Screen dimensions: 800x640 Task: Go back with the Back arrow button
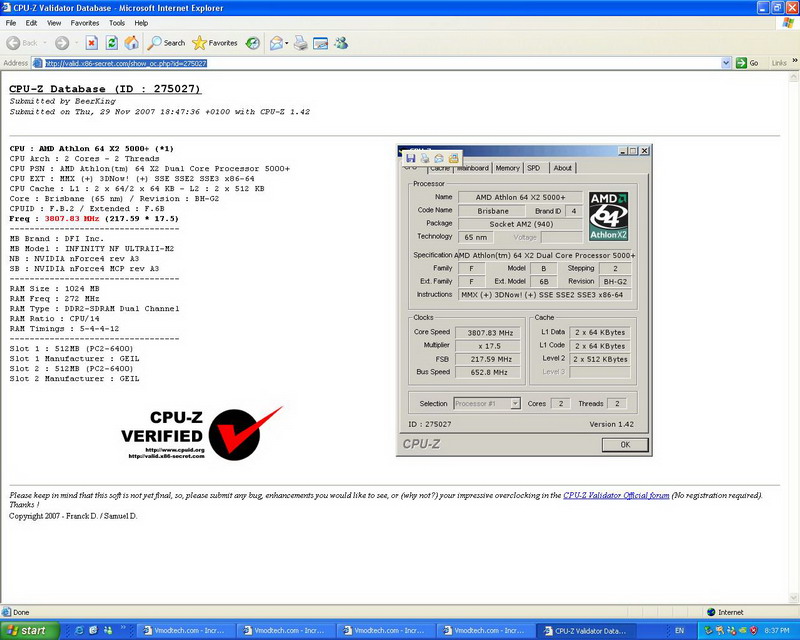tap(22, 43)
